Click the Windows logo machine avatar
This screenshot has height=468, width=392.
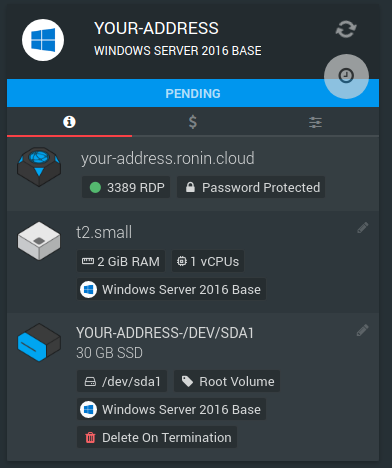[43, 40]
